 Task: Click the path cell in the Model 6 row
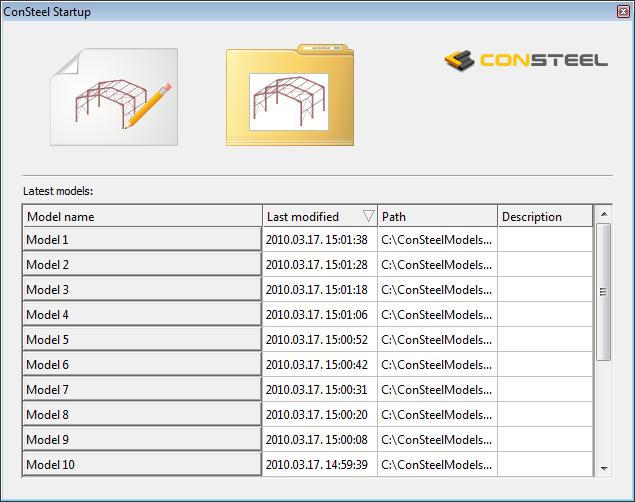437,364
